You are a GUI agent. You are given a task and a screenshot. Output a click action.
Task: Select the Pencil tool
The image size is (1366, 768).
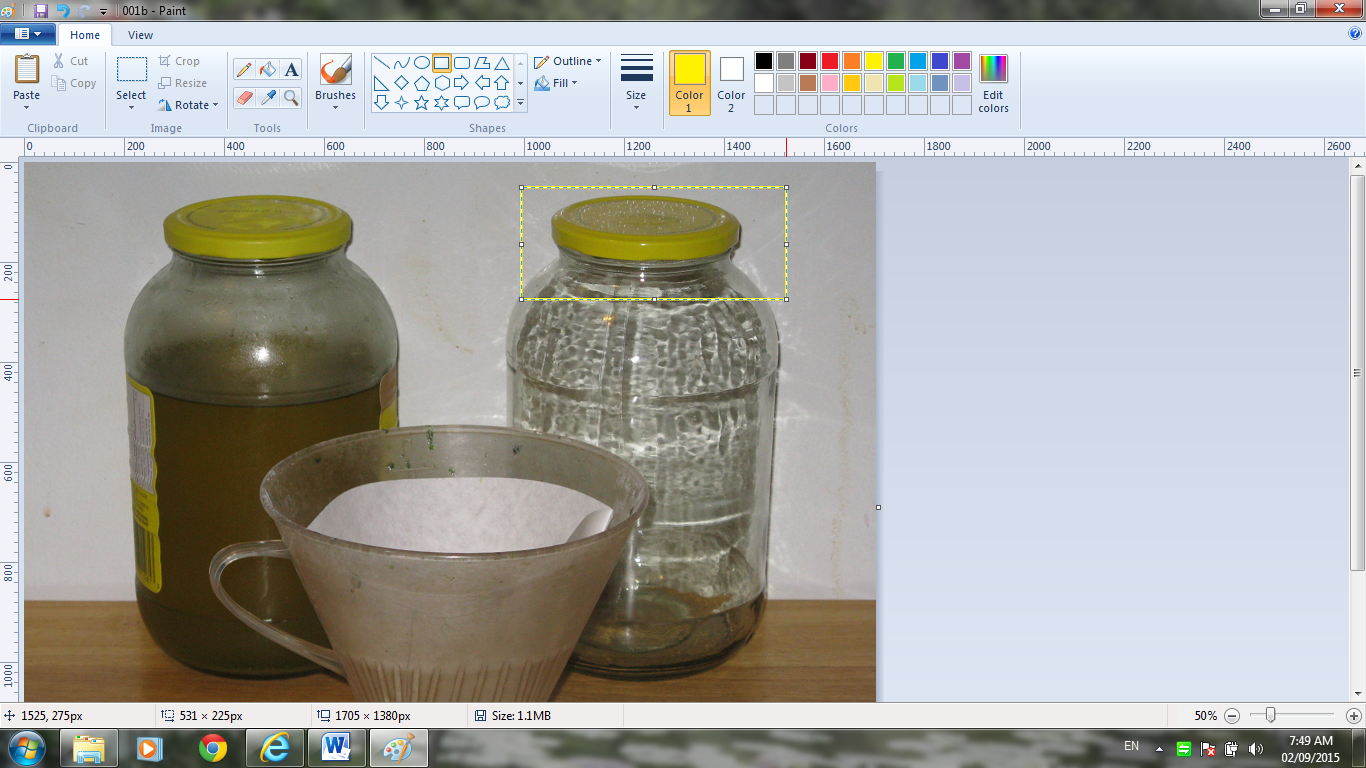pos(243,69)
